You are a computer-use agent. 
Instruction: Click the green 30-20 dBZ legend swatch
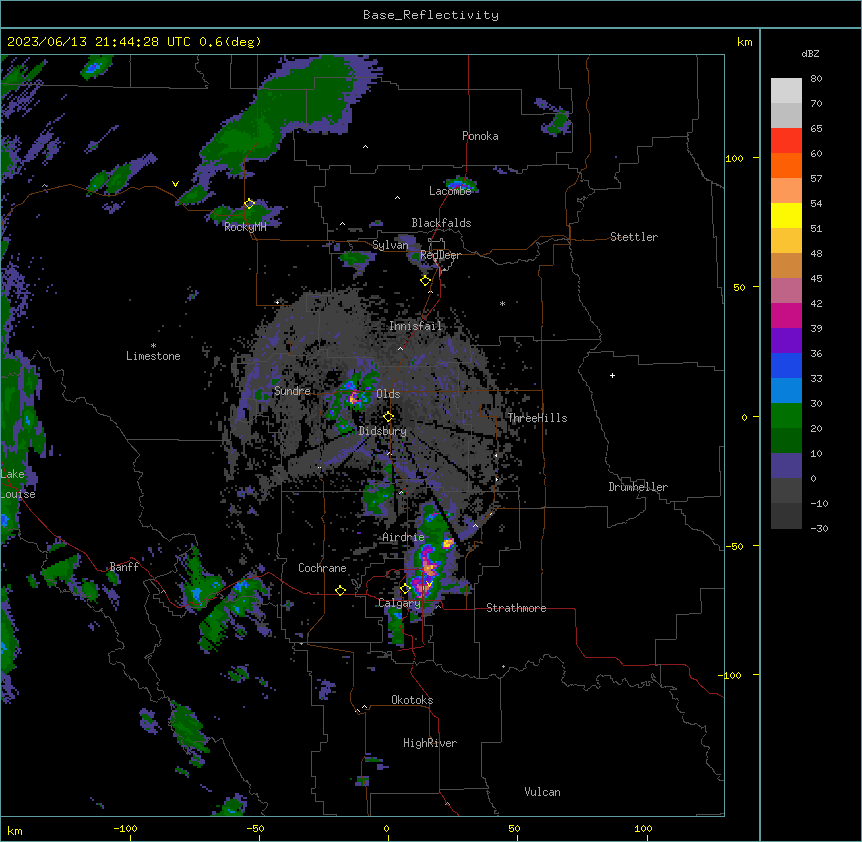point(786,416)
